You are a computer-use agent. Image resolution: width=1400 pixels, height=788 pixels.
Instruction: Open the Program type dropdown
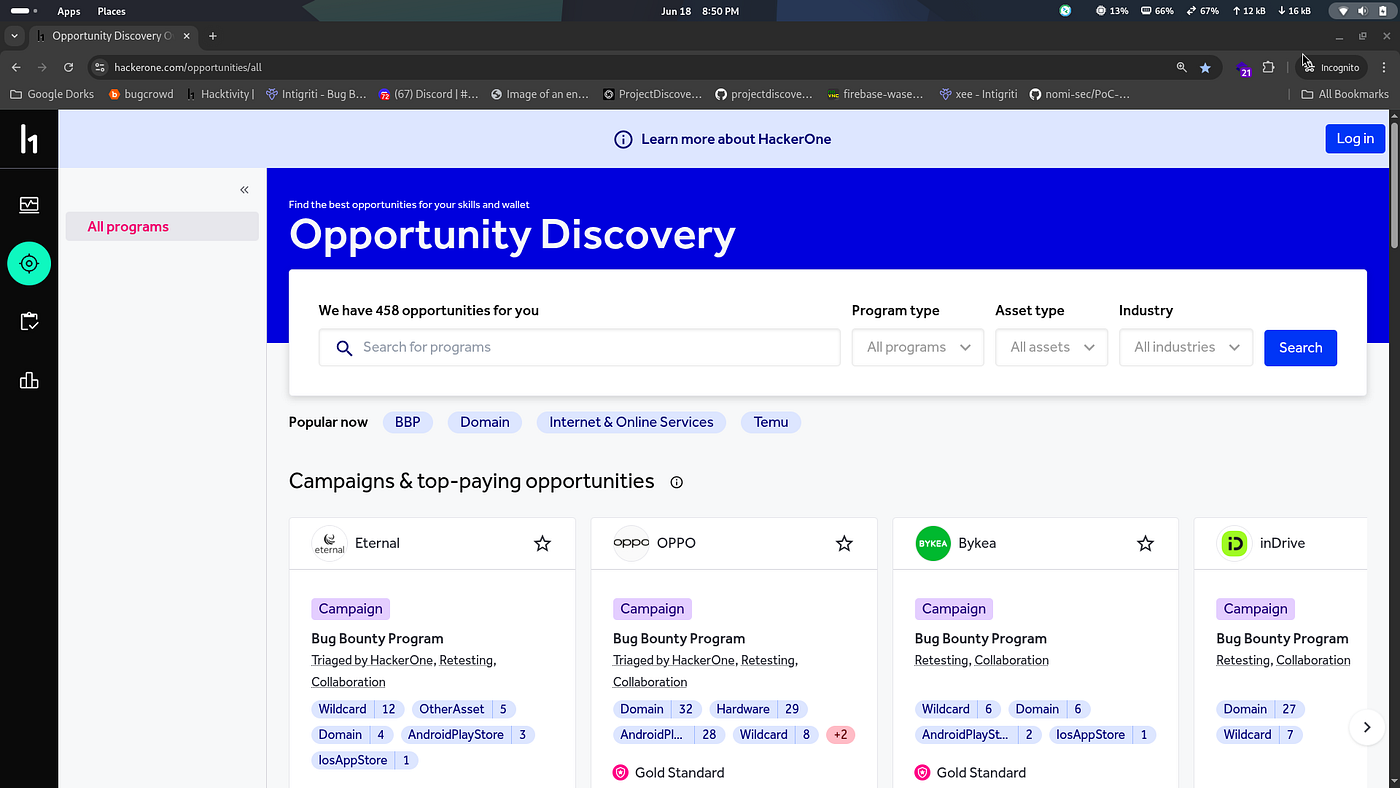click(918, 347)
